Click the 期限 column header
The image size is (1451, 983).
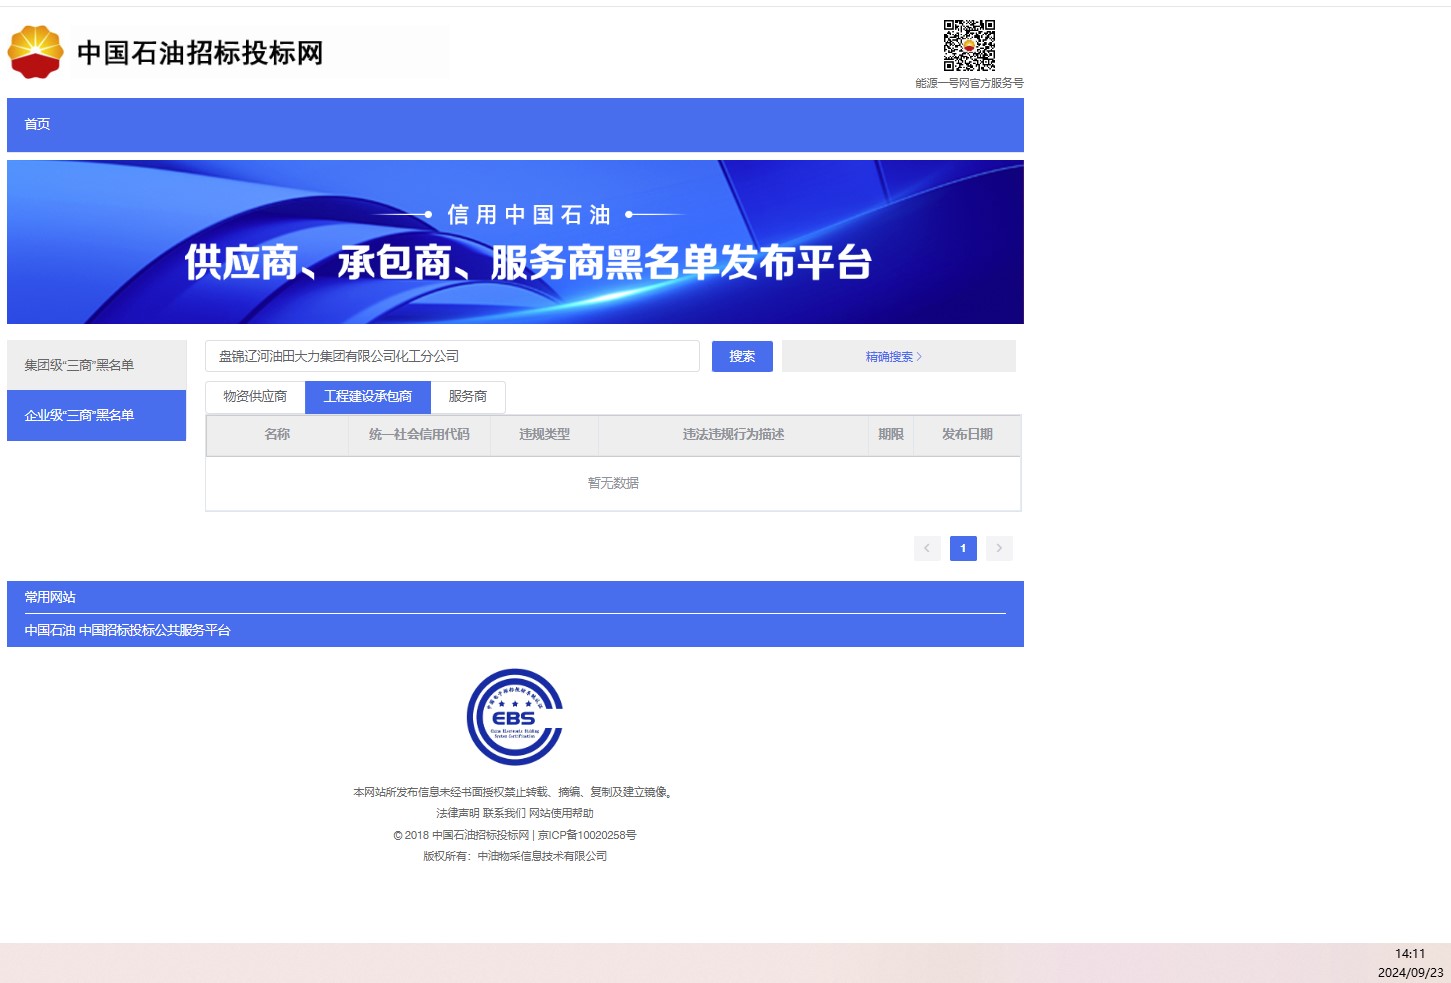click(x=891, y=435)
